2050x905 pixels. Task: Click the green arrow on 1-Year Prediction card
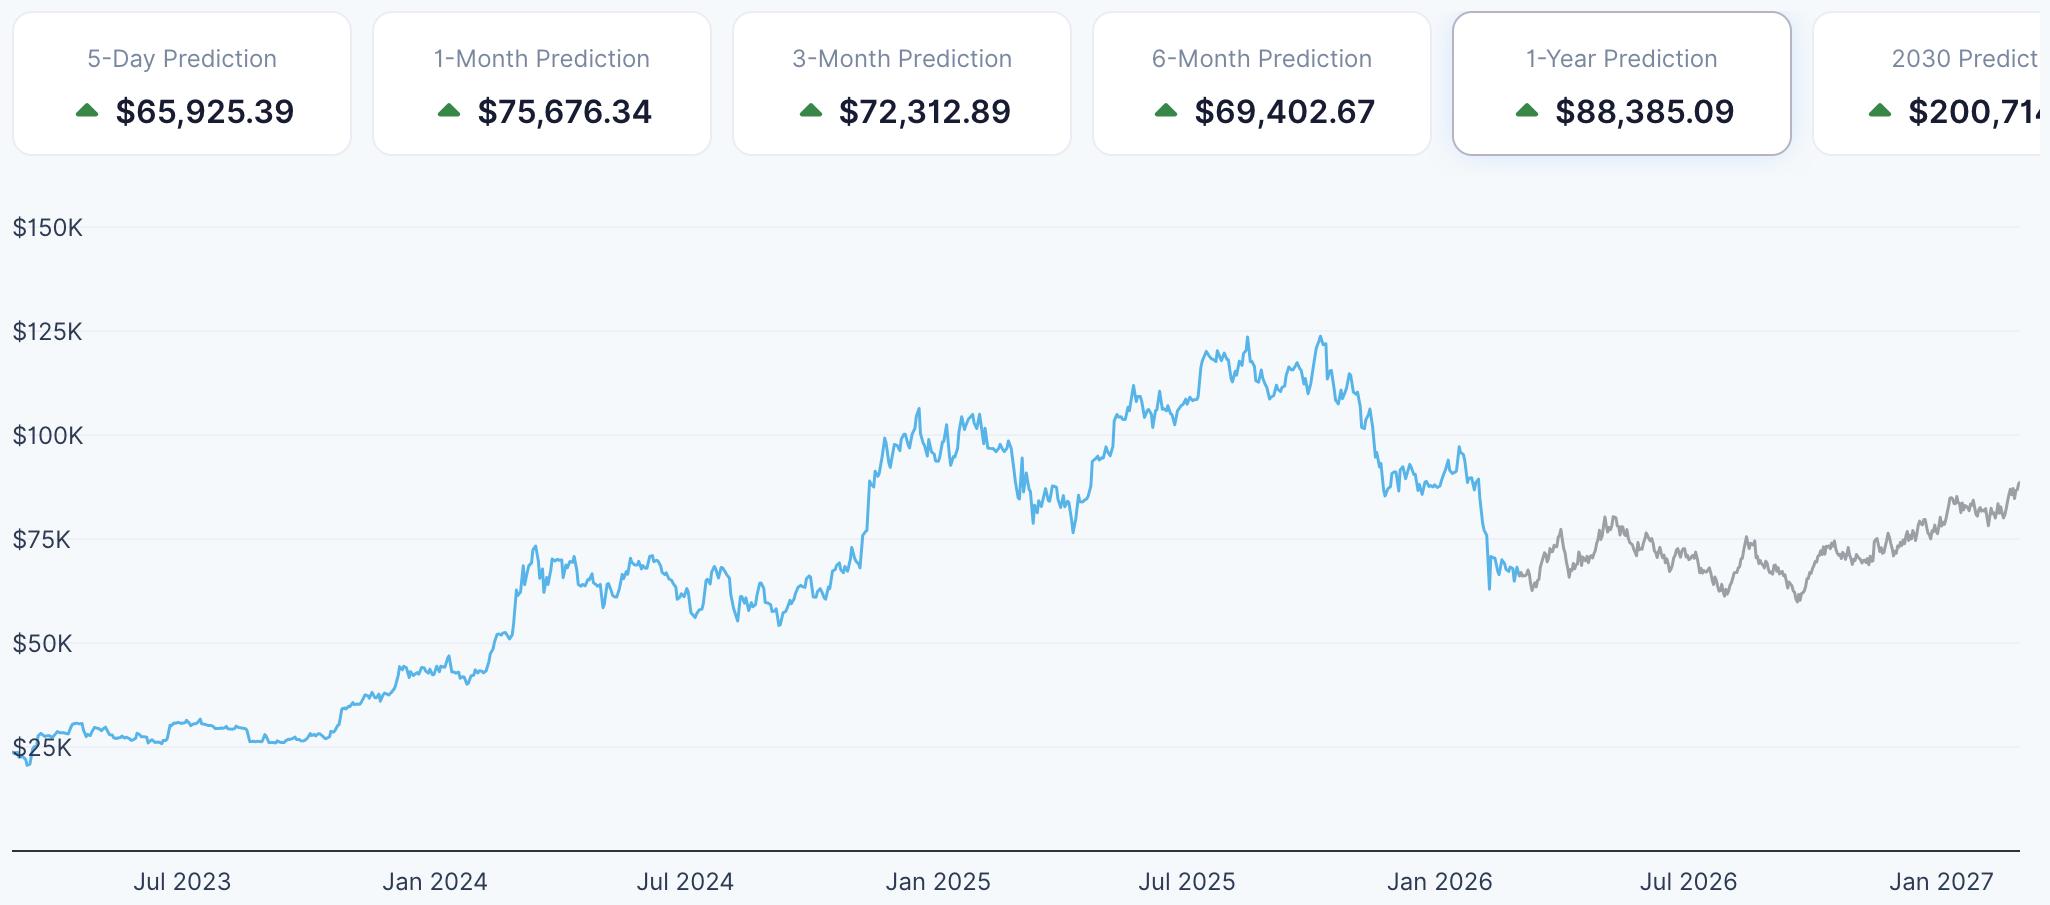coord(1527,110)
